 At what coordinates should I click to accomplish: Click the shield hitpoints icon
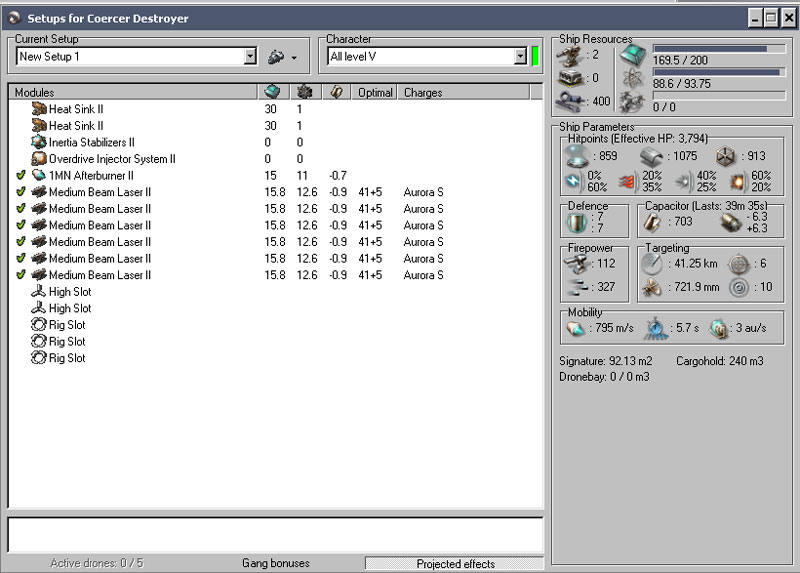coord(578,156)
